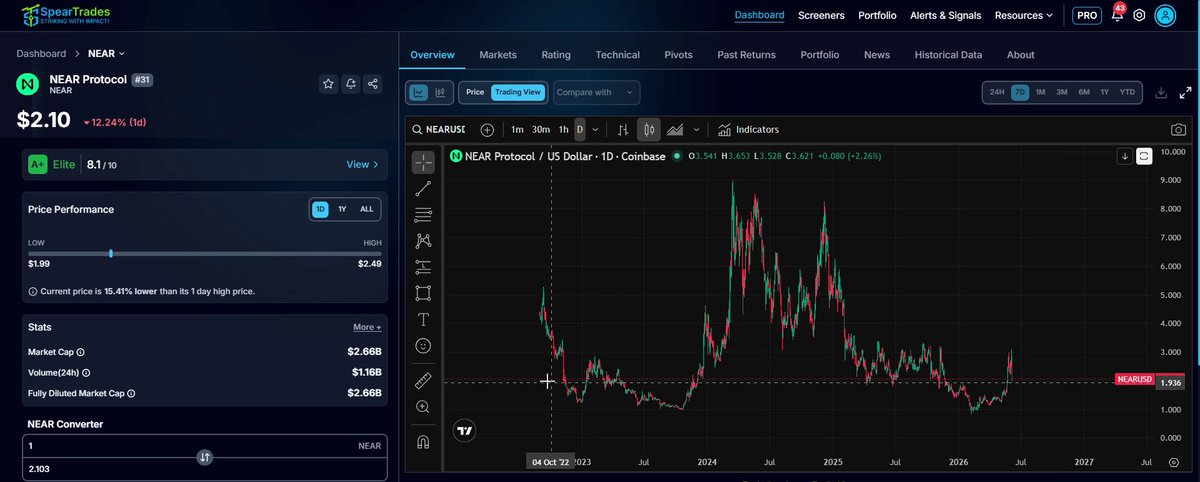This screenshot has width=1200, height=482.
Task: Select the ruler measure tool
Action: [423, 380]
